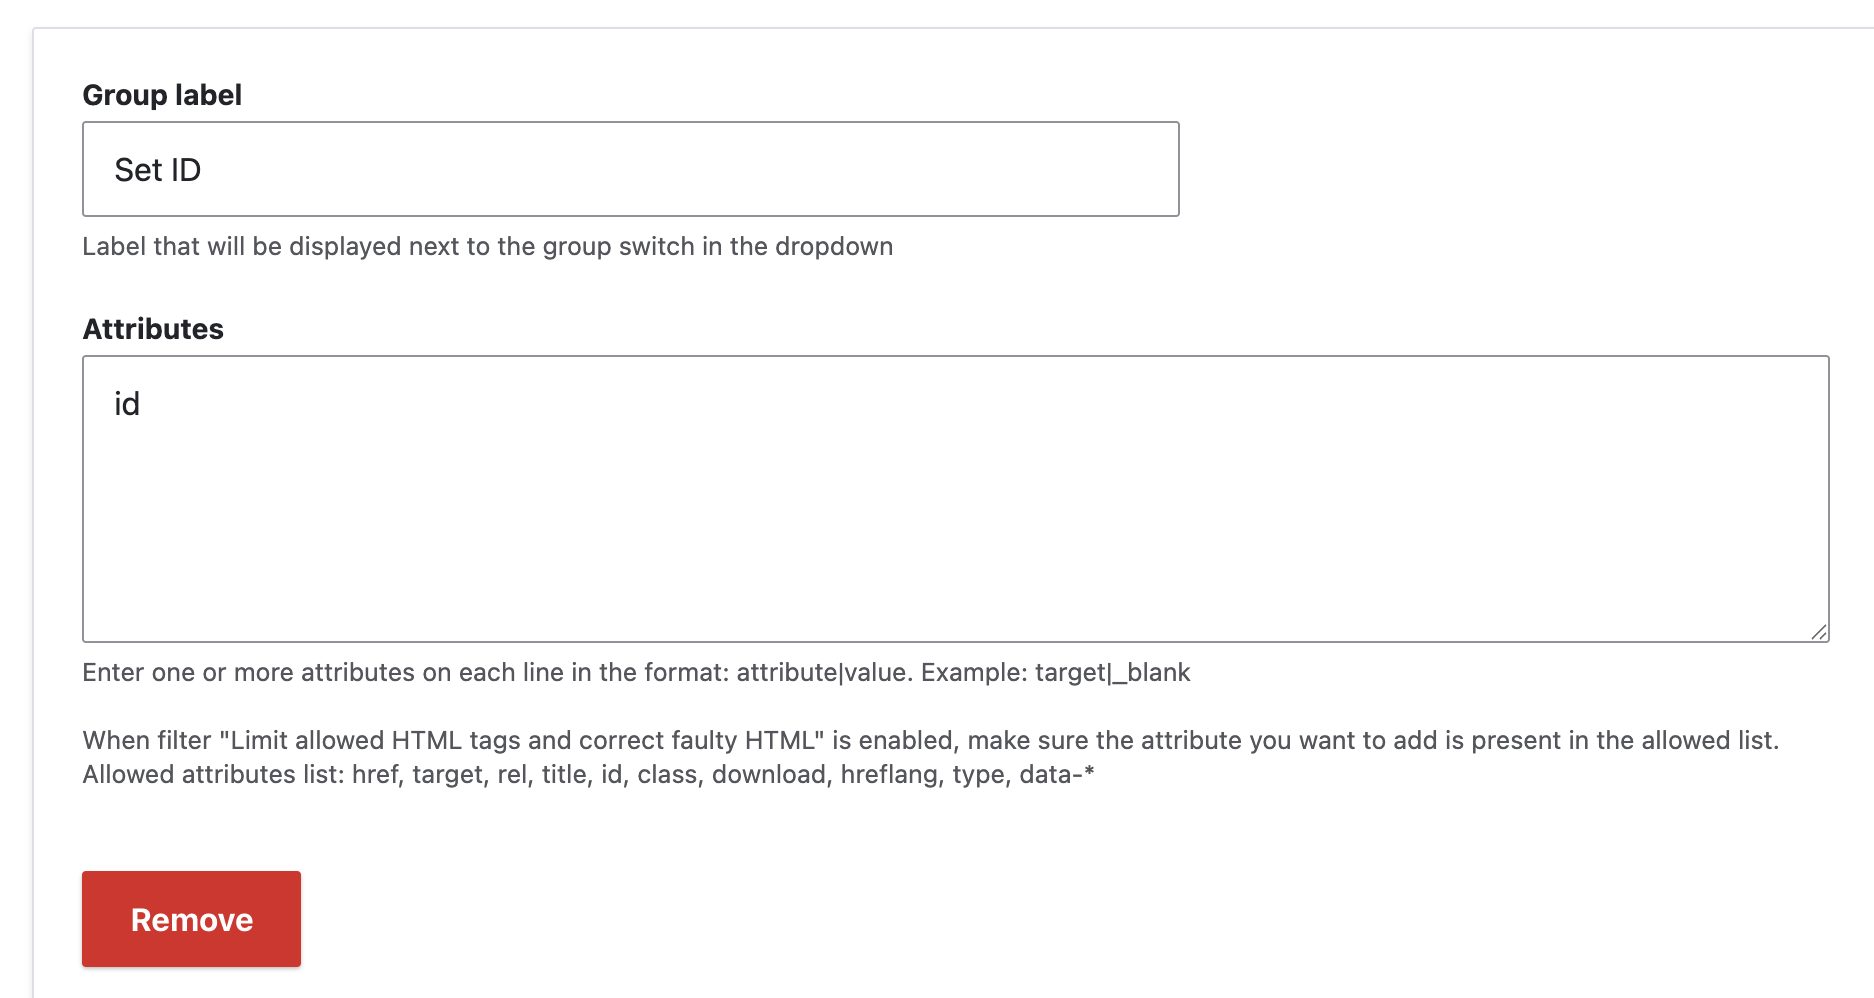Focus the Group label input field
The width and height of the screenshot is (1874, 998).
pyautogui.click(x=631, y=169)
